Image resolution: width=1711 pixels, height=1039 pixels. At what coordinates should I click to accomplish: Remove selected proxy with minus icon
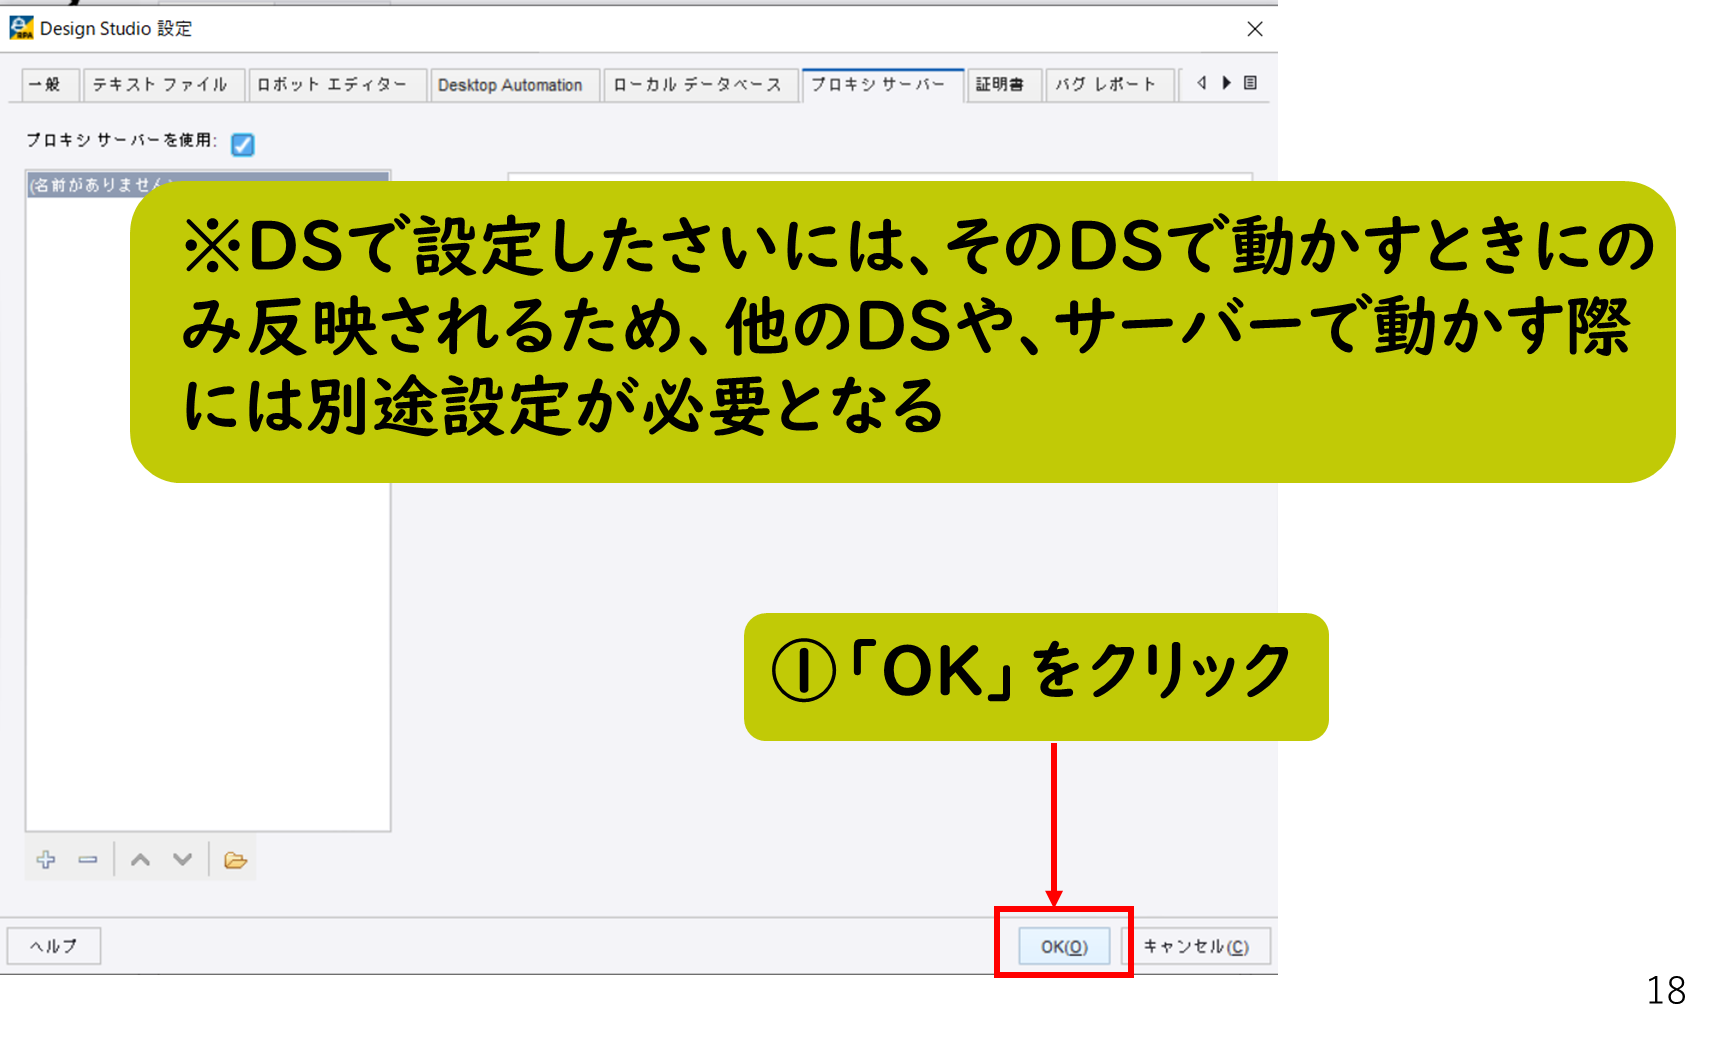[88, 859]
